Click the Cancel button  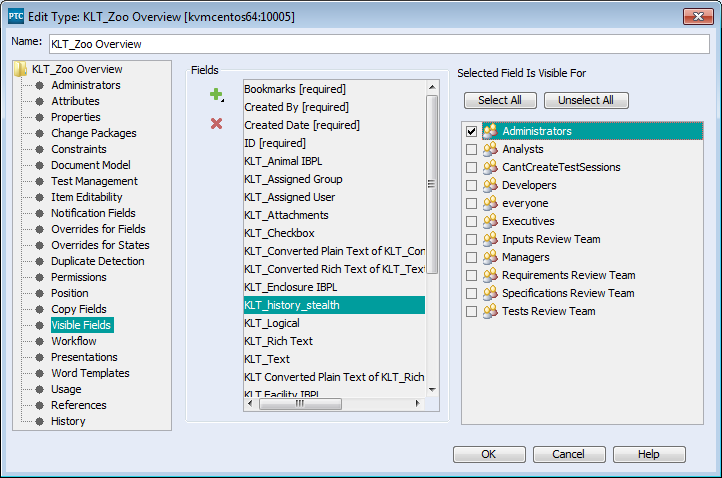pyautogui.click(x=569, y=454)
